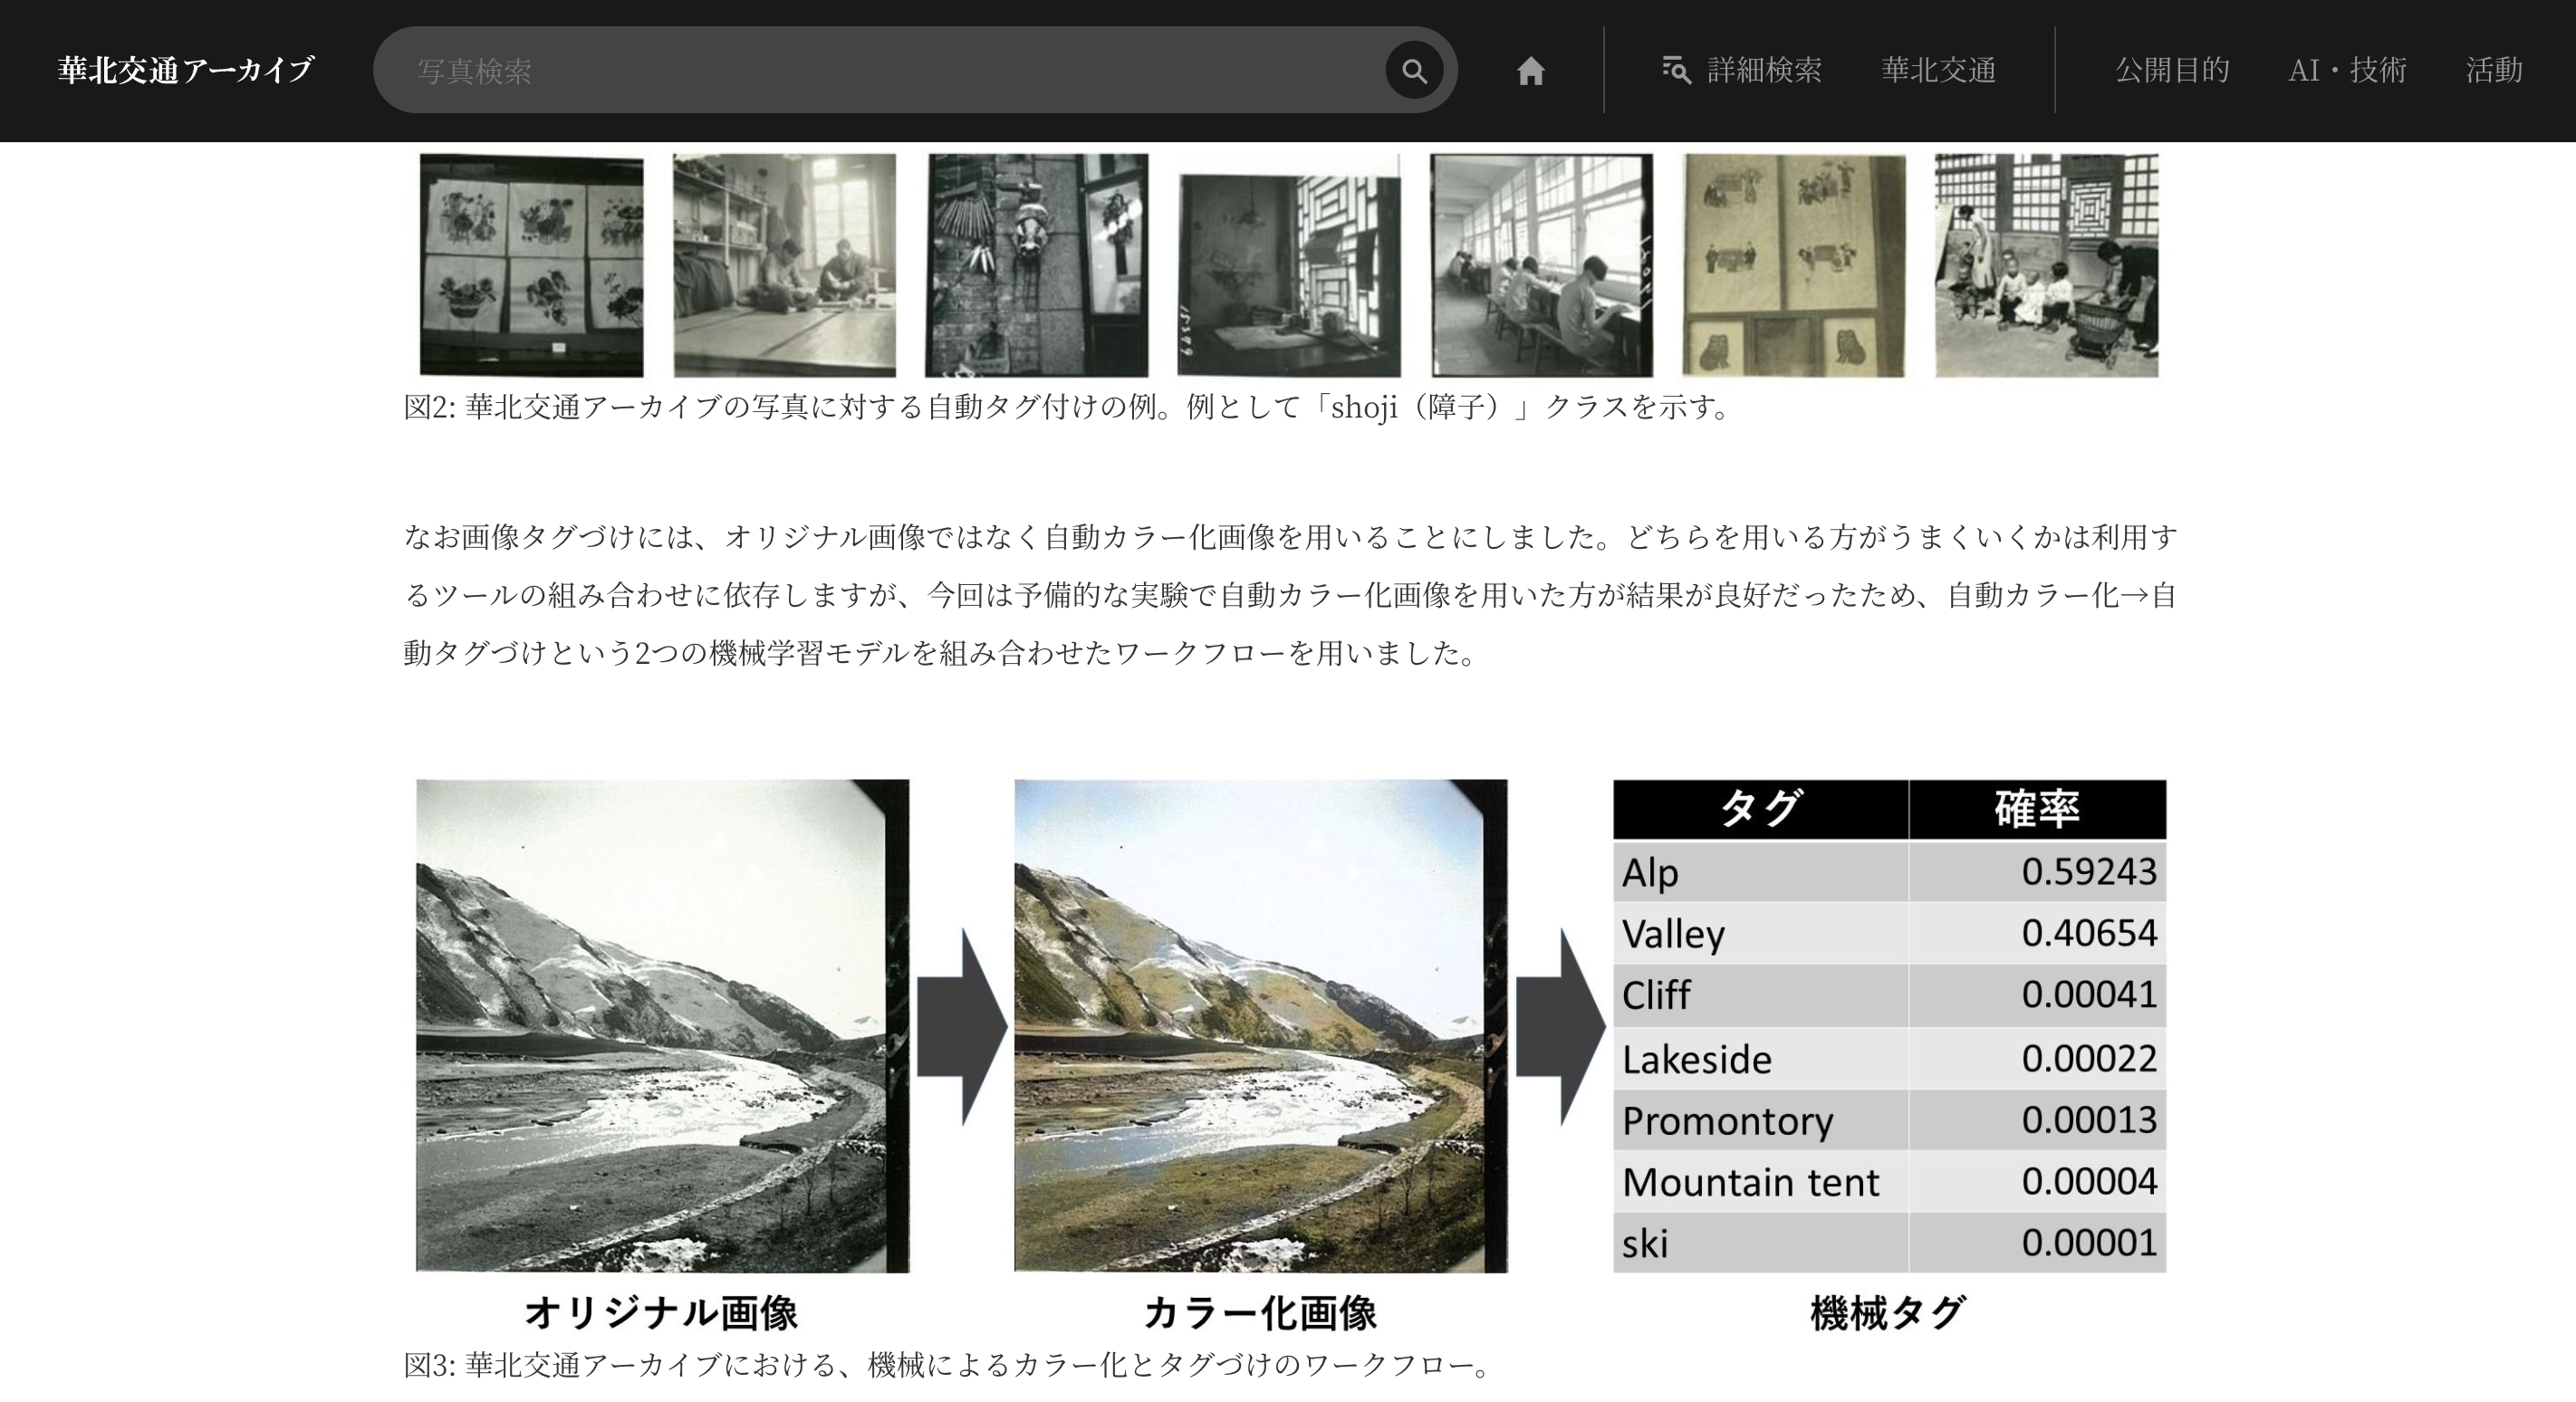Open thumbnail of children with baby carriage
The image size is (2576, 1402).
[2046, 265]
